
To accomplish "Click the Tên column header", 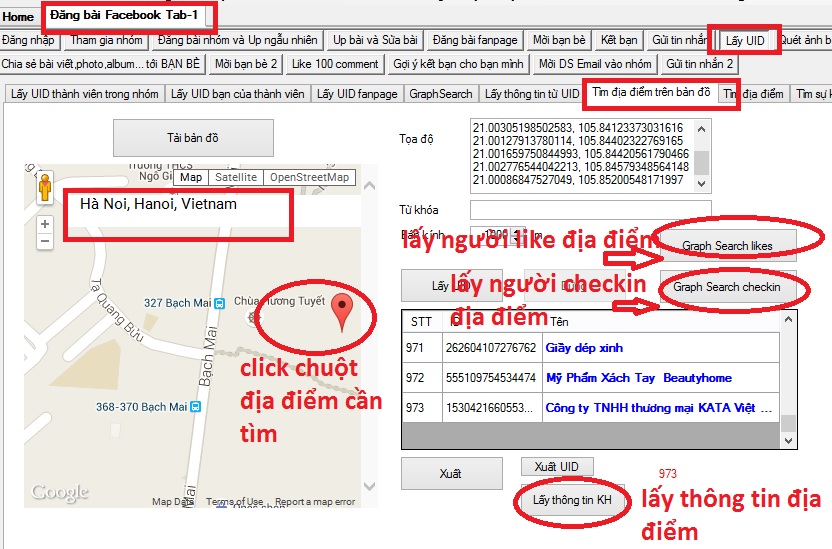I will tap(661, 321).
